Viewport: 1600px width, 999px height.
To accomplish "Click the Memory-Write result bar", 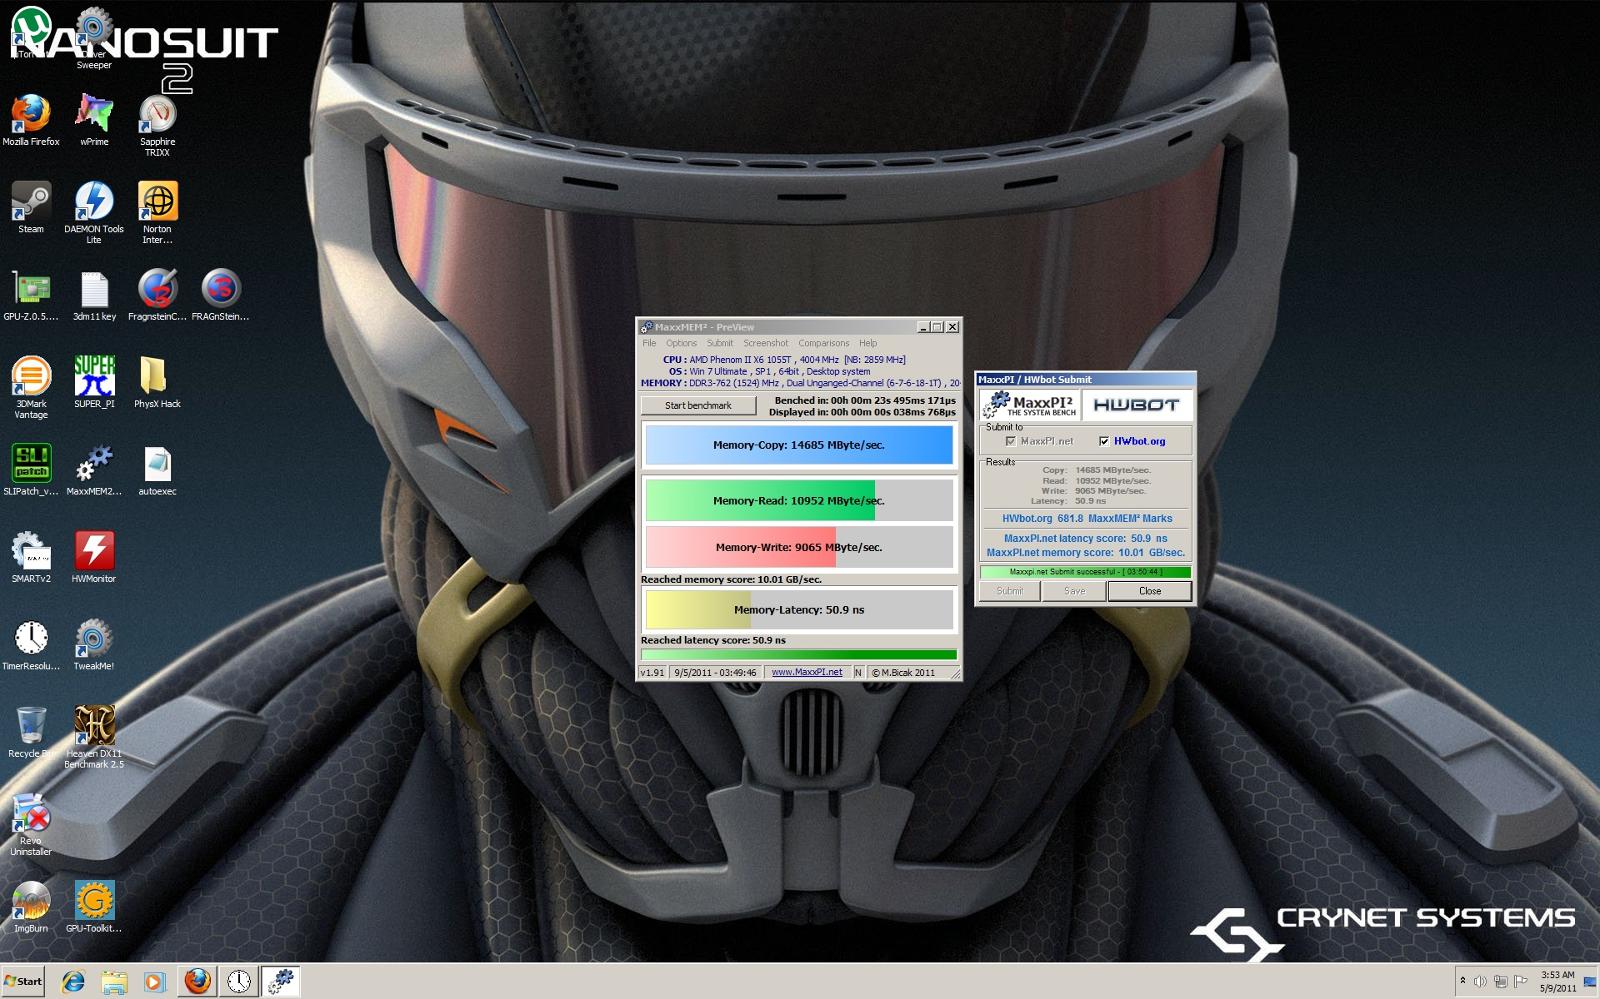I will pyautogui.click(x=799, y=547).
